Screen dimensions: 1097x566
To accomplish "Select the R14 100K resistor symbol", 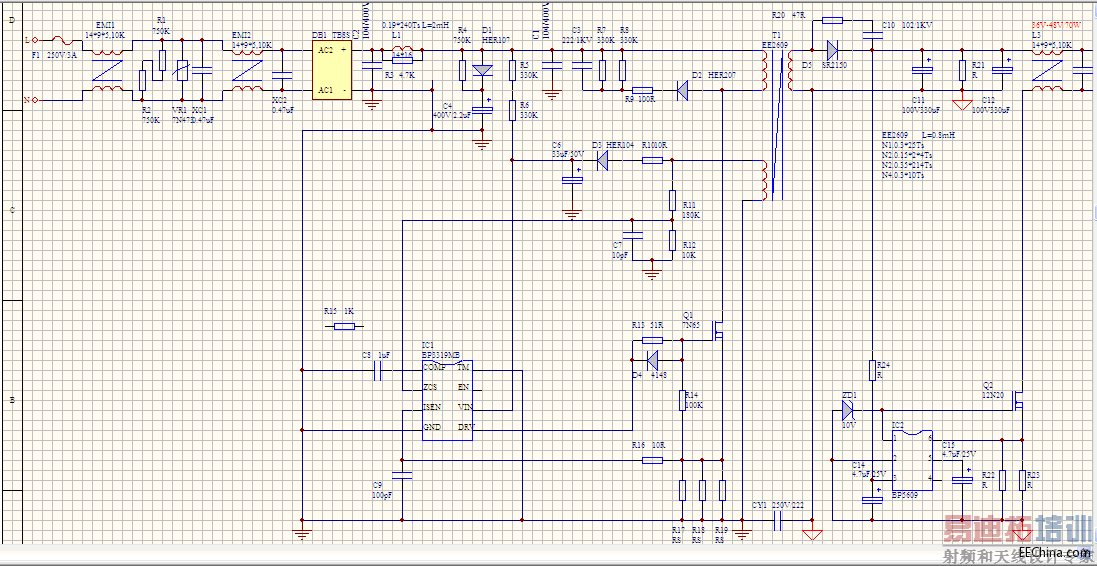I will click(682, 399).
